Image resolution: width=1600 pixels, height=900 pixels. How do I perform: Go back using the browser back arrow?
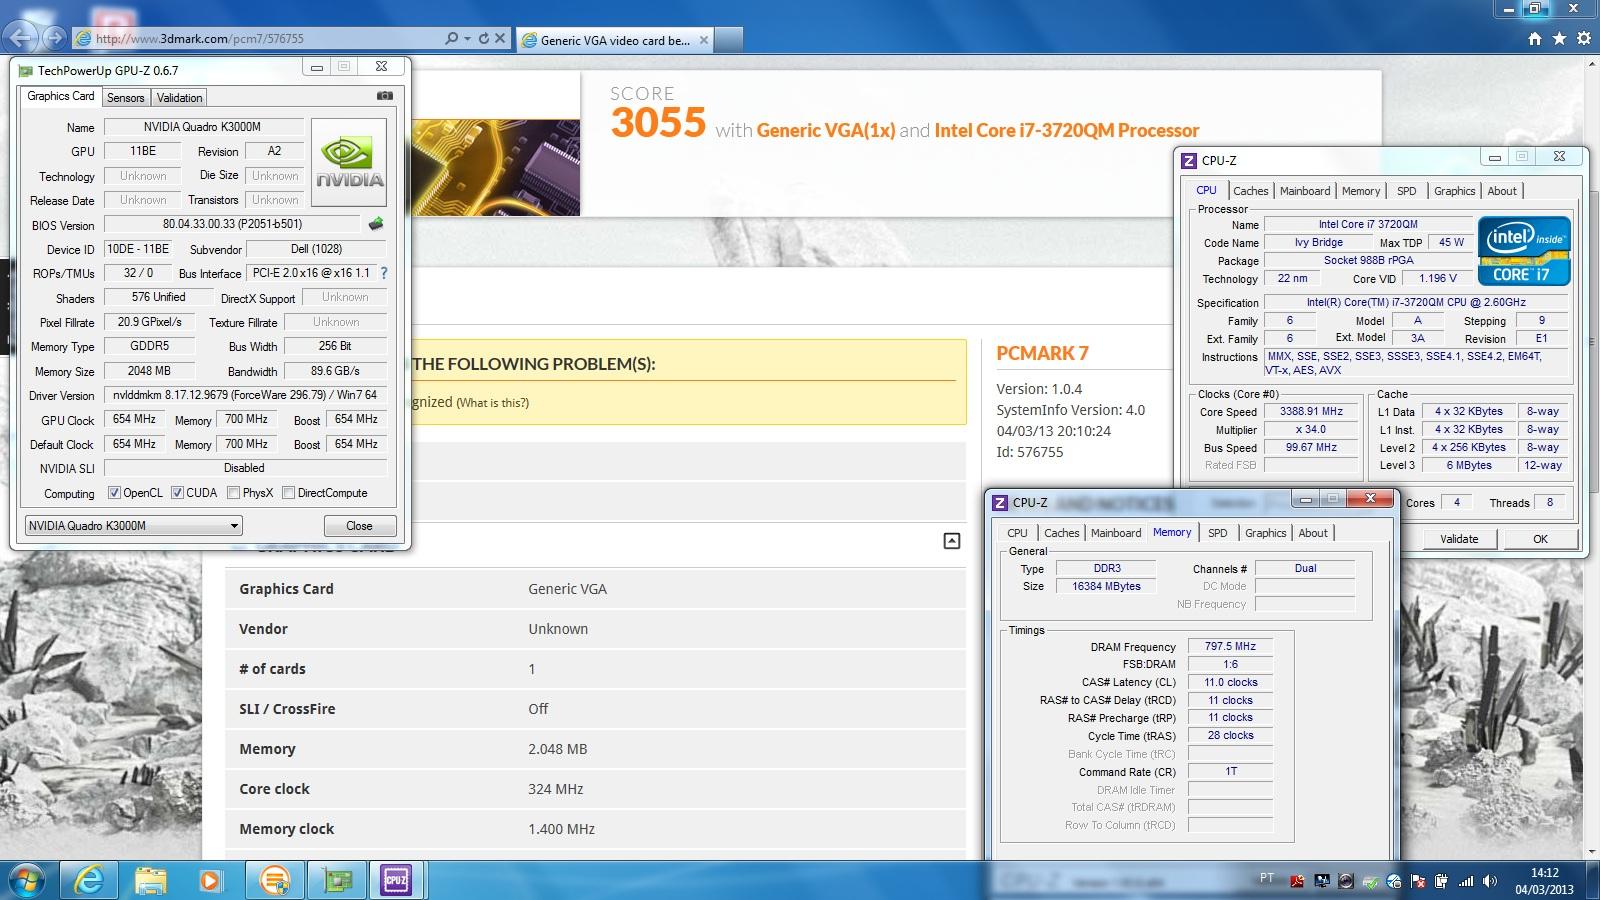point(20,38)
